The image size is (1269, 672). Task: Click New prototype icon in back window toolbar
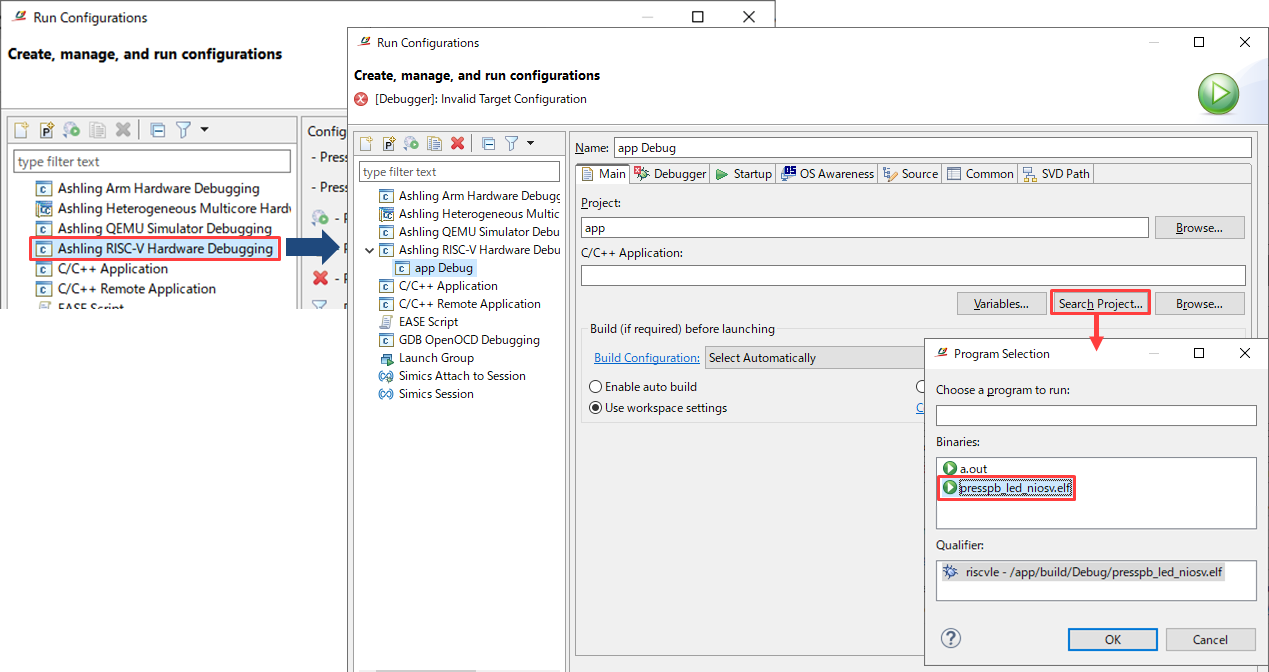click(x=46, y=129)
